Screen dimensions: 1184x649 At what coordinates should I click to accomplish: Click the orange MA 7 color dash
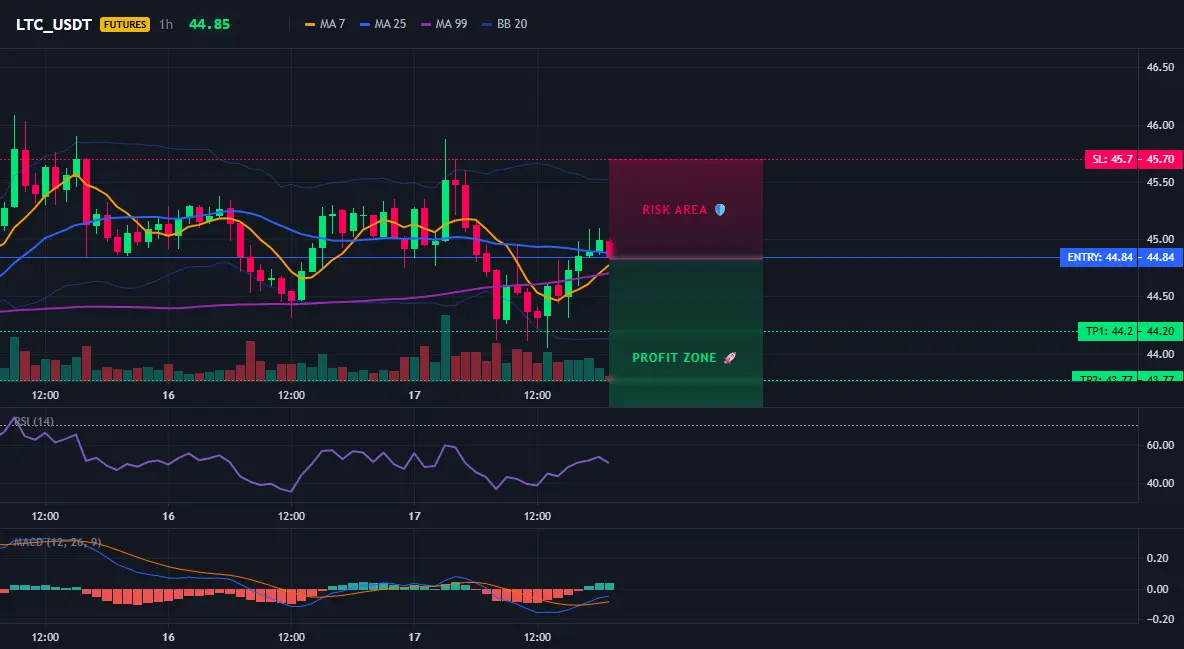click(310, 24)
